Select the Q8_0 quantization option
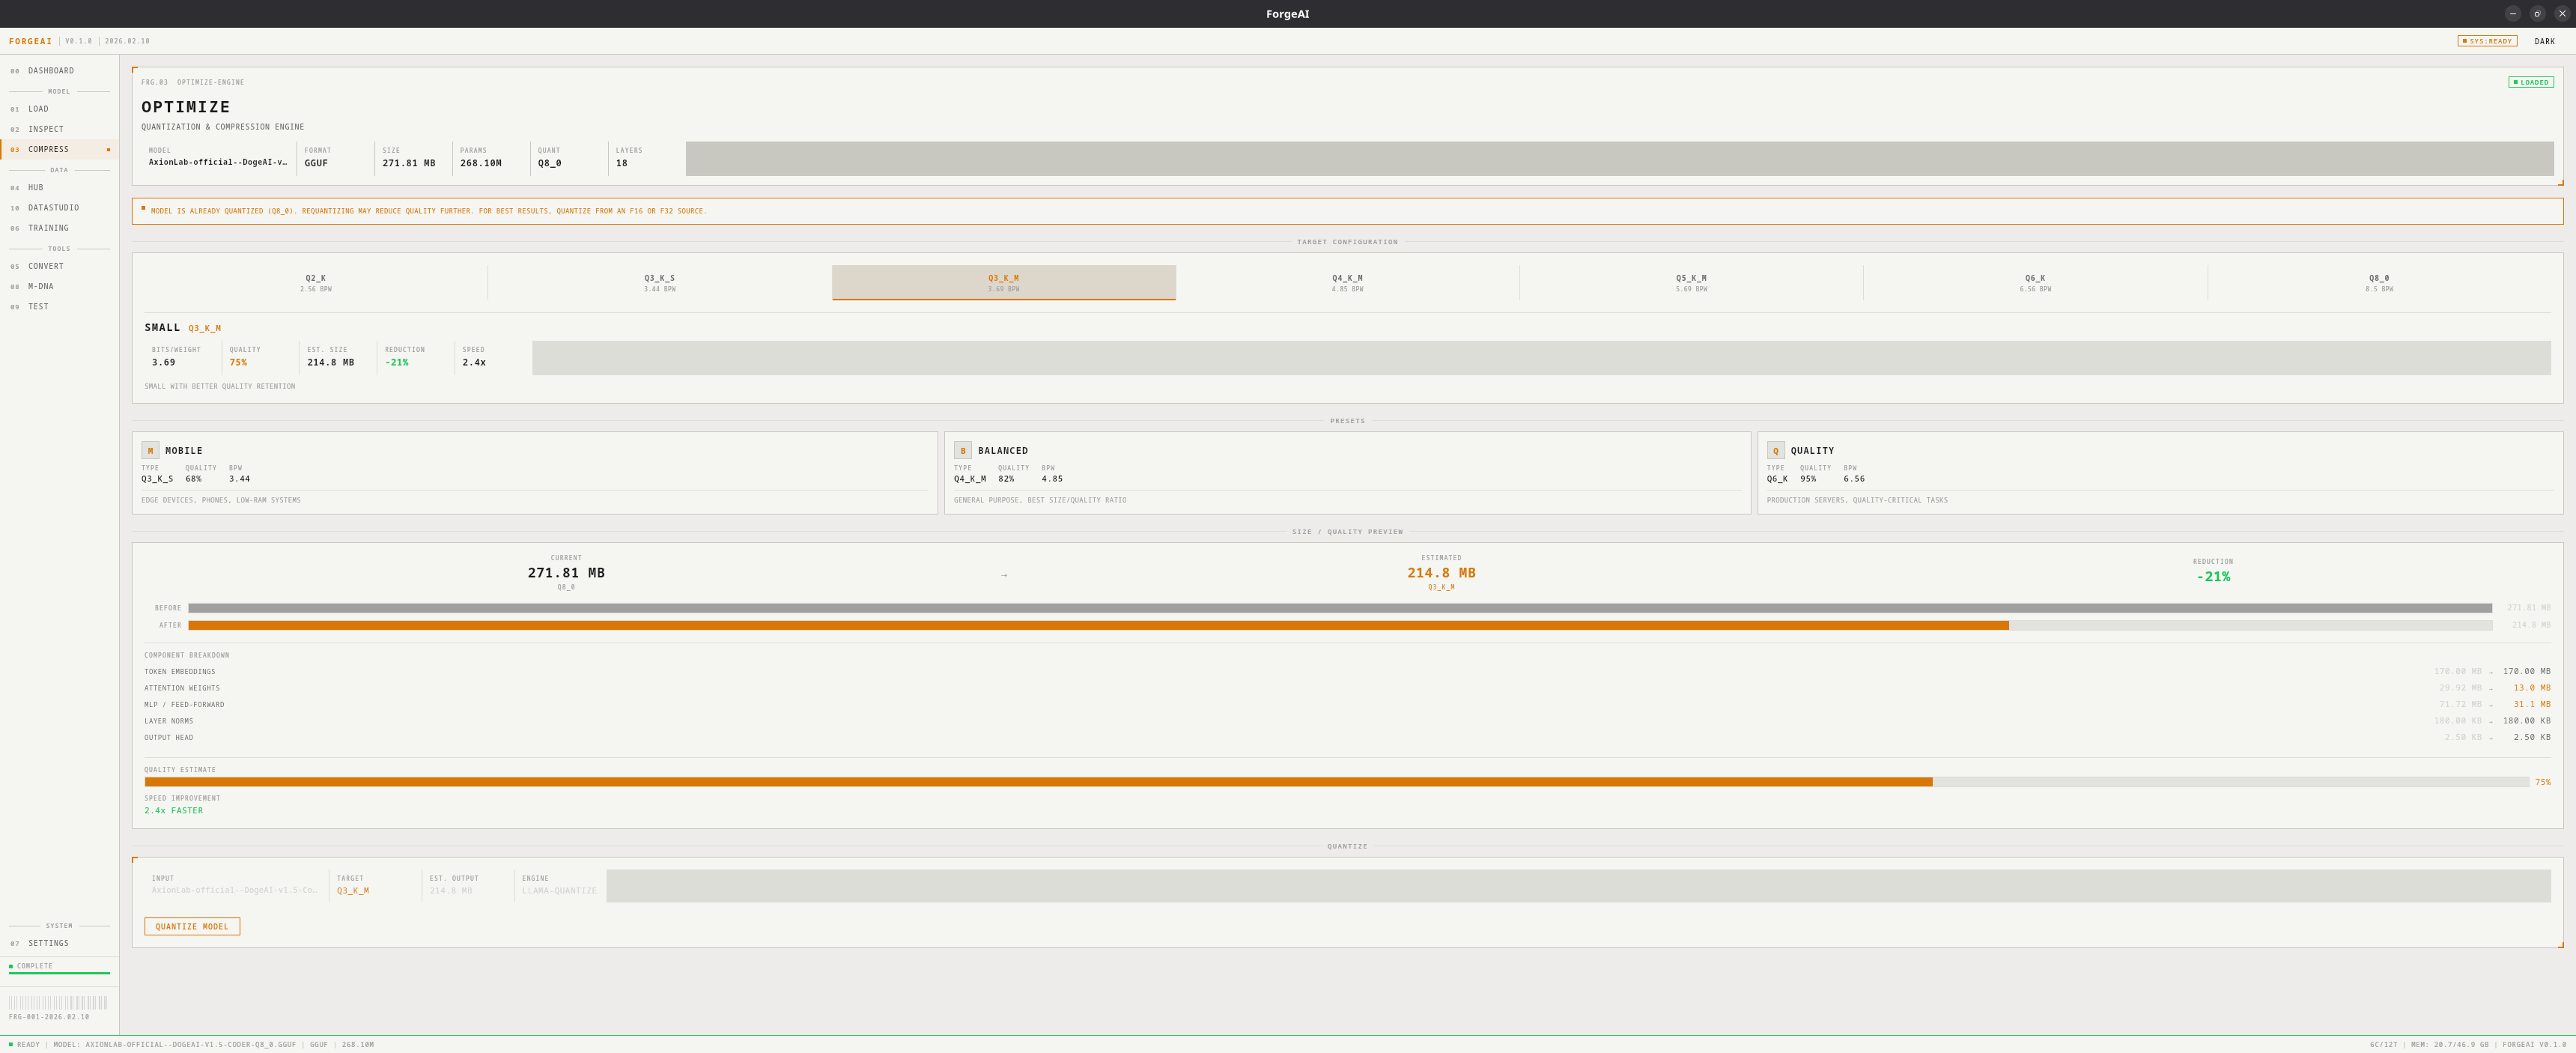Screen dimensions: 2576x1053 tap(2378, 283)
